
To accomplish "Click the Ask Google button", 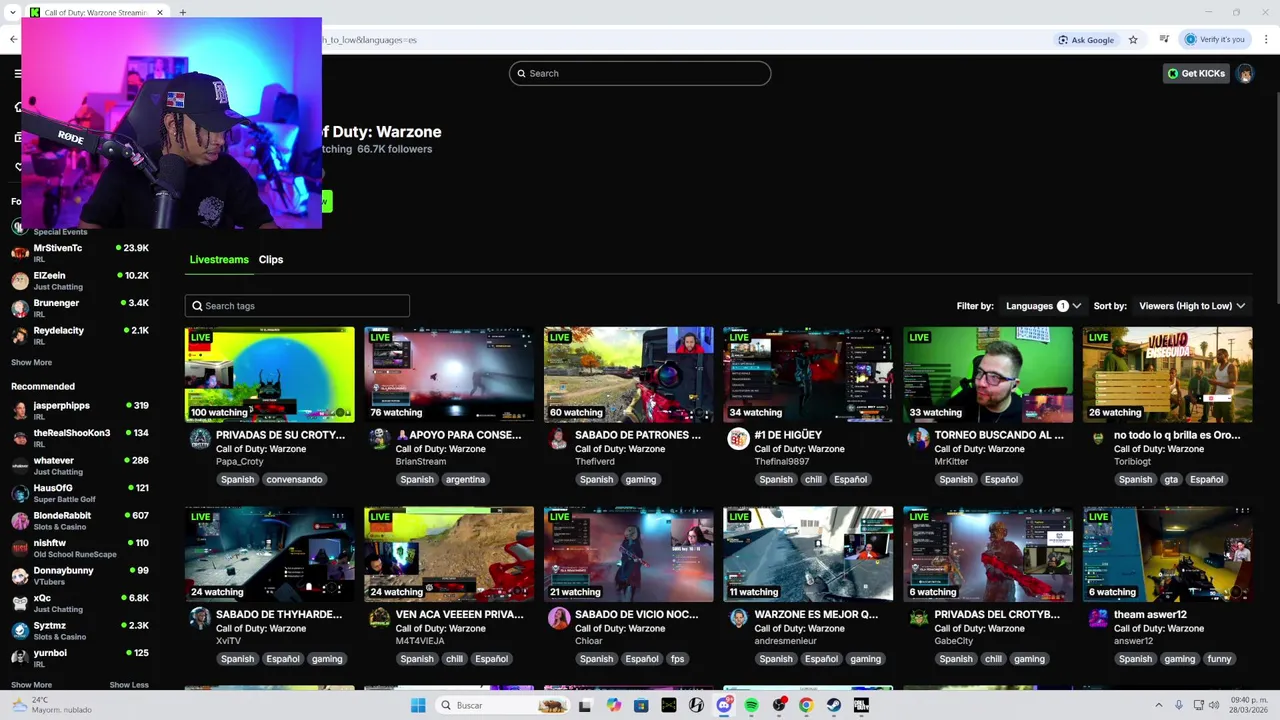I will click(x=1086, y=40).
